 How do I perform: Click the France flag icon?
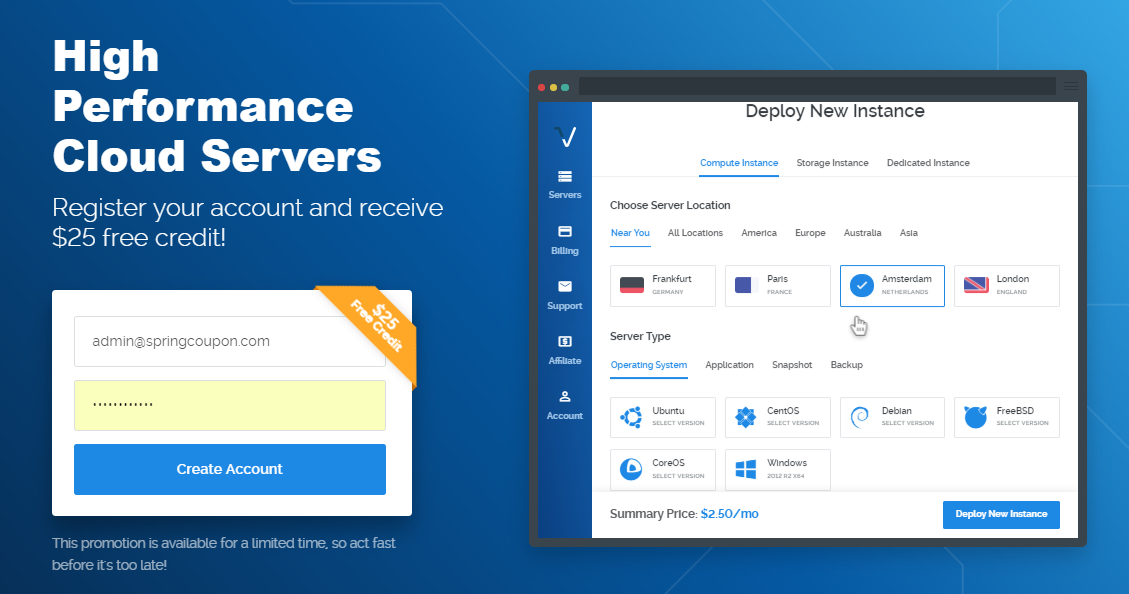tap(747, 285)
